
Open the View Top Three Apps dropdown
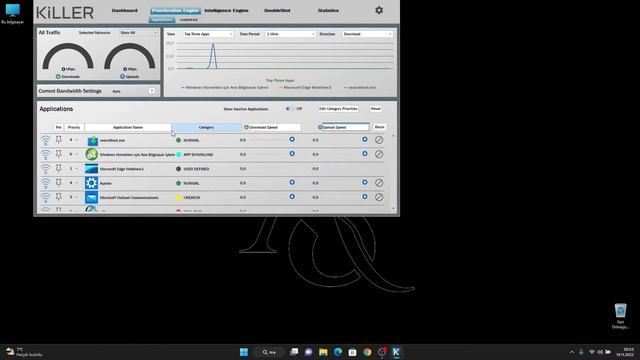coord(208,34)
